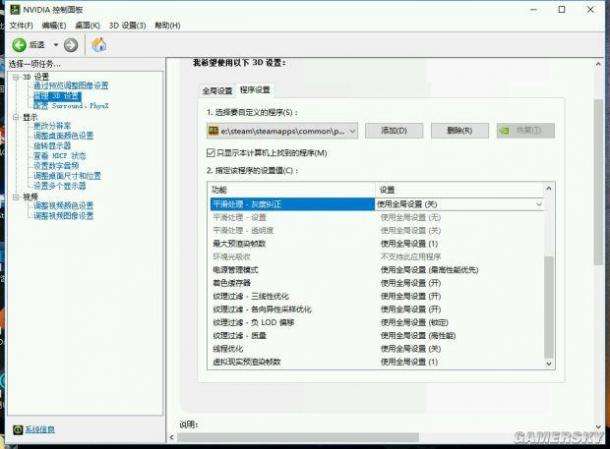Screen dimensions: 610x449
Task: Select 更改分辨率 in the task tree
Action: 52,126
